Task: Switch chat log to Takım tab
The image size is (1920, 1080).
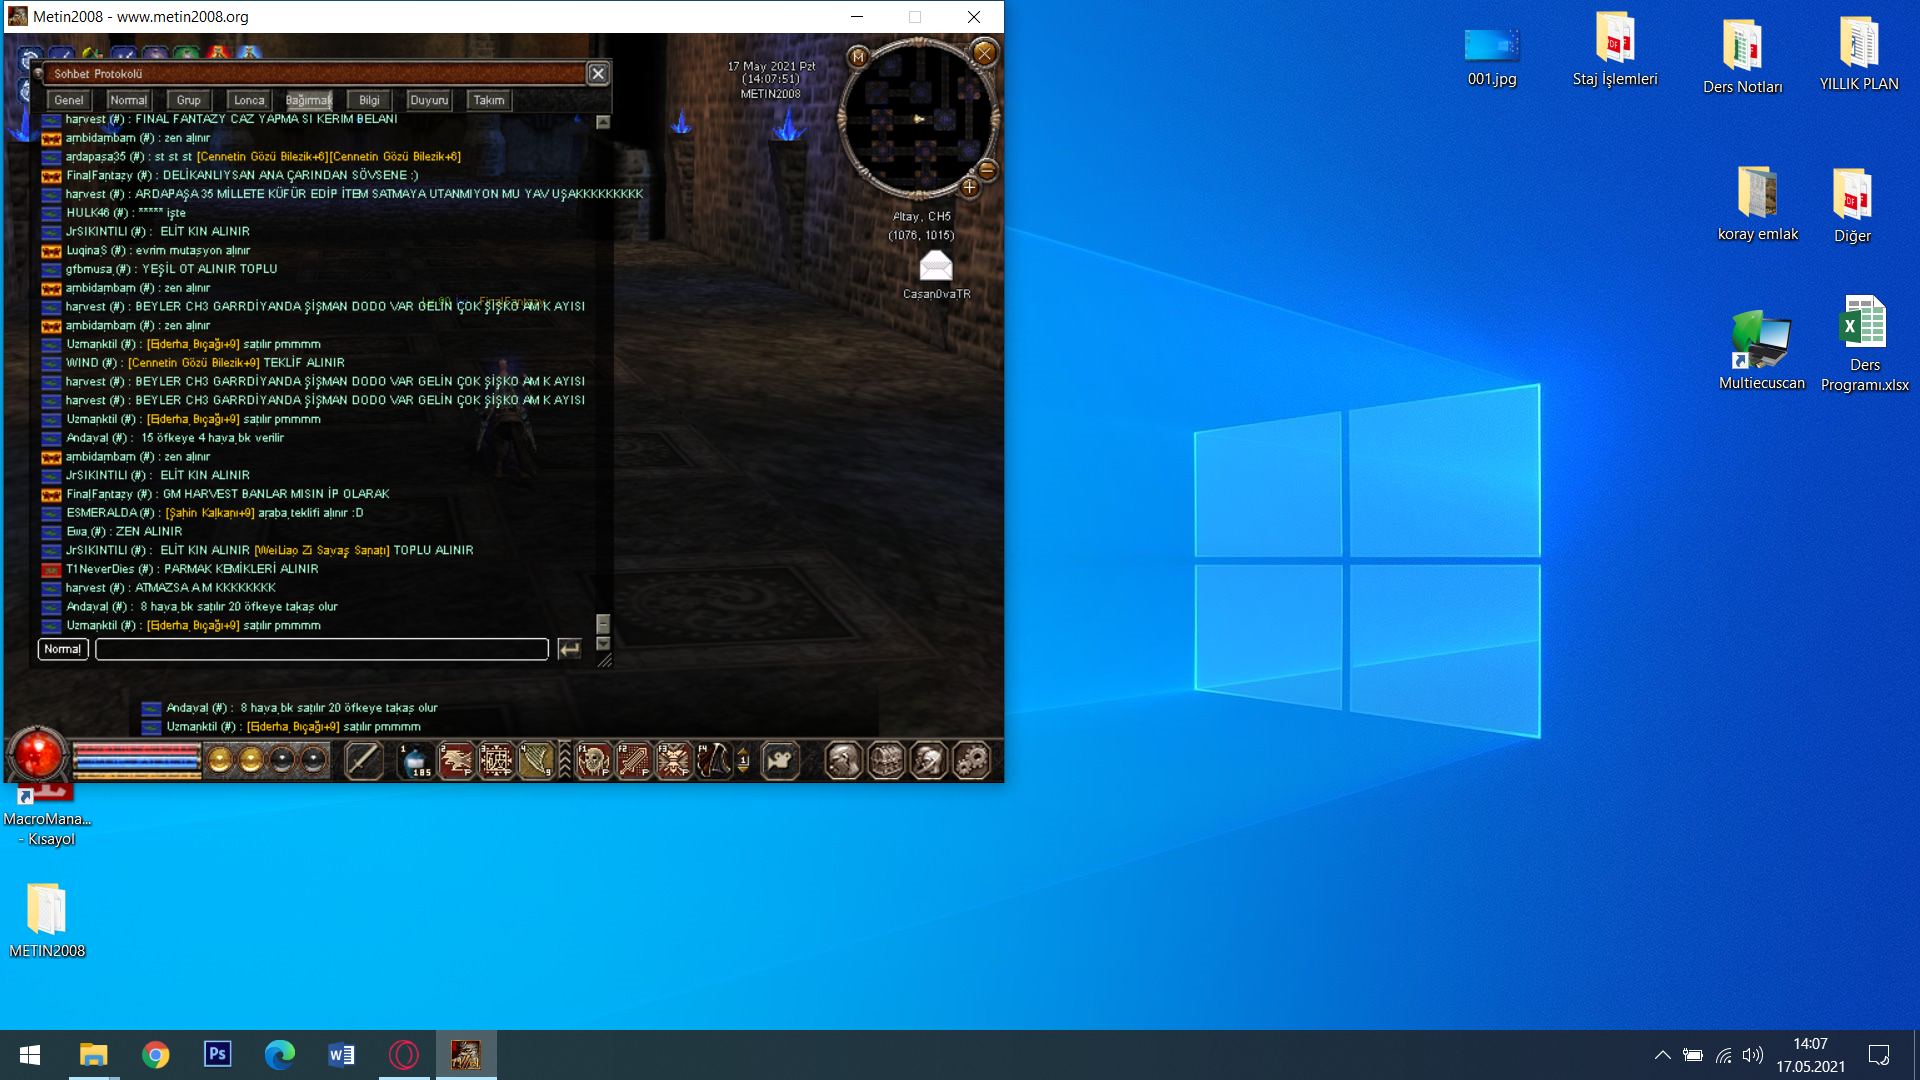Action: 489,100
